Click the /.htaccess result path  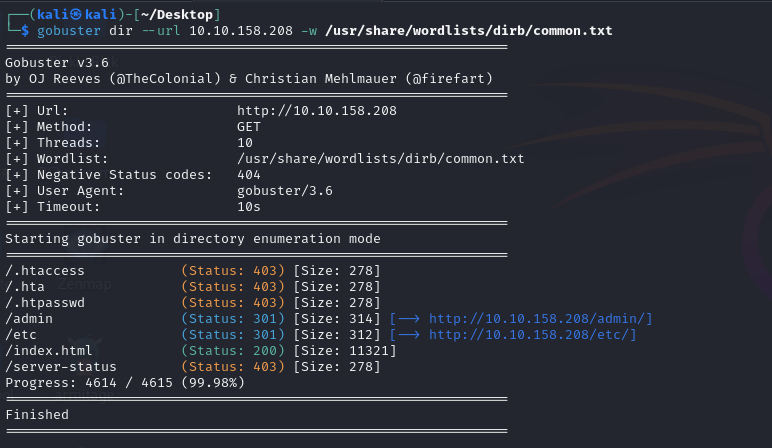pos(45,270)
